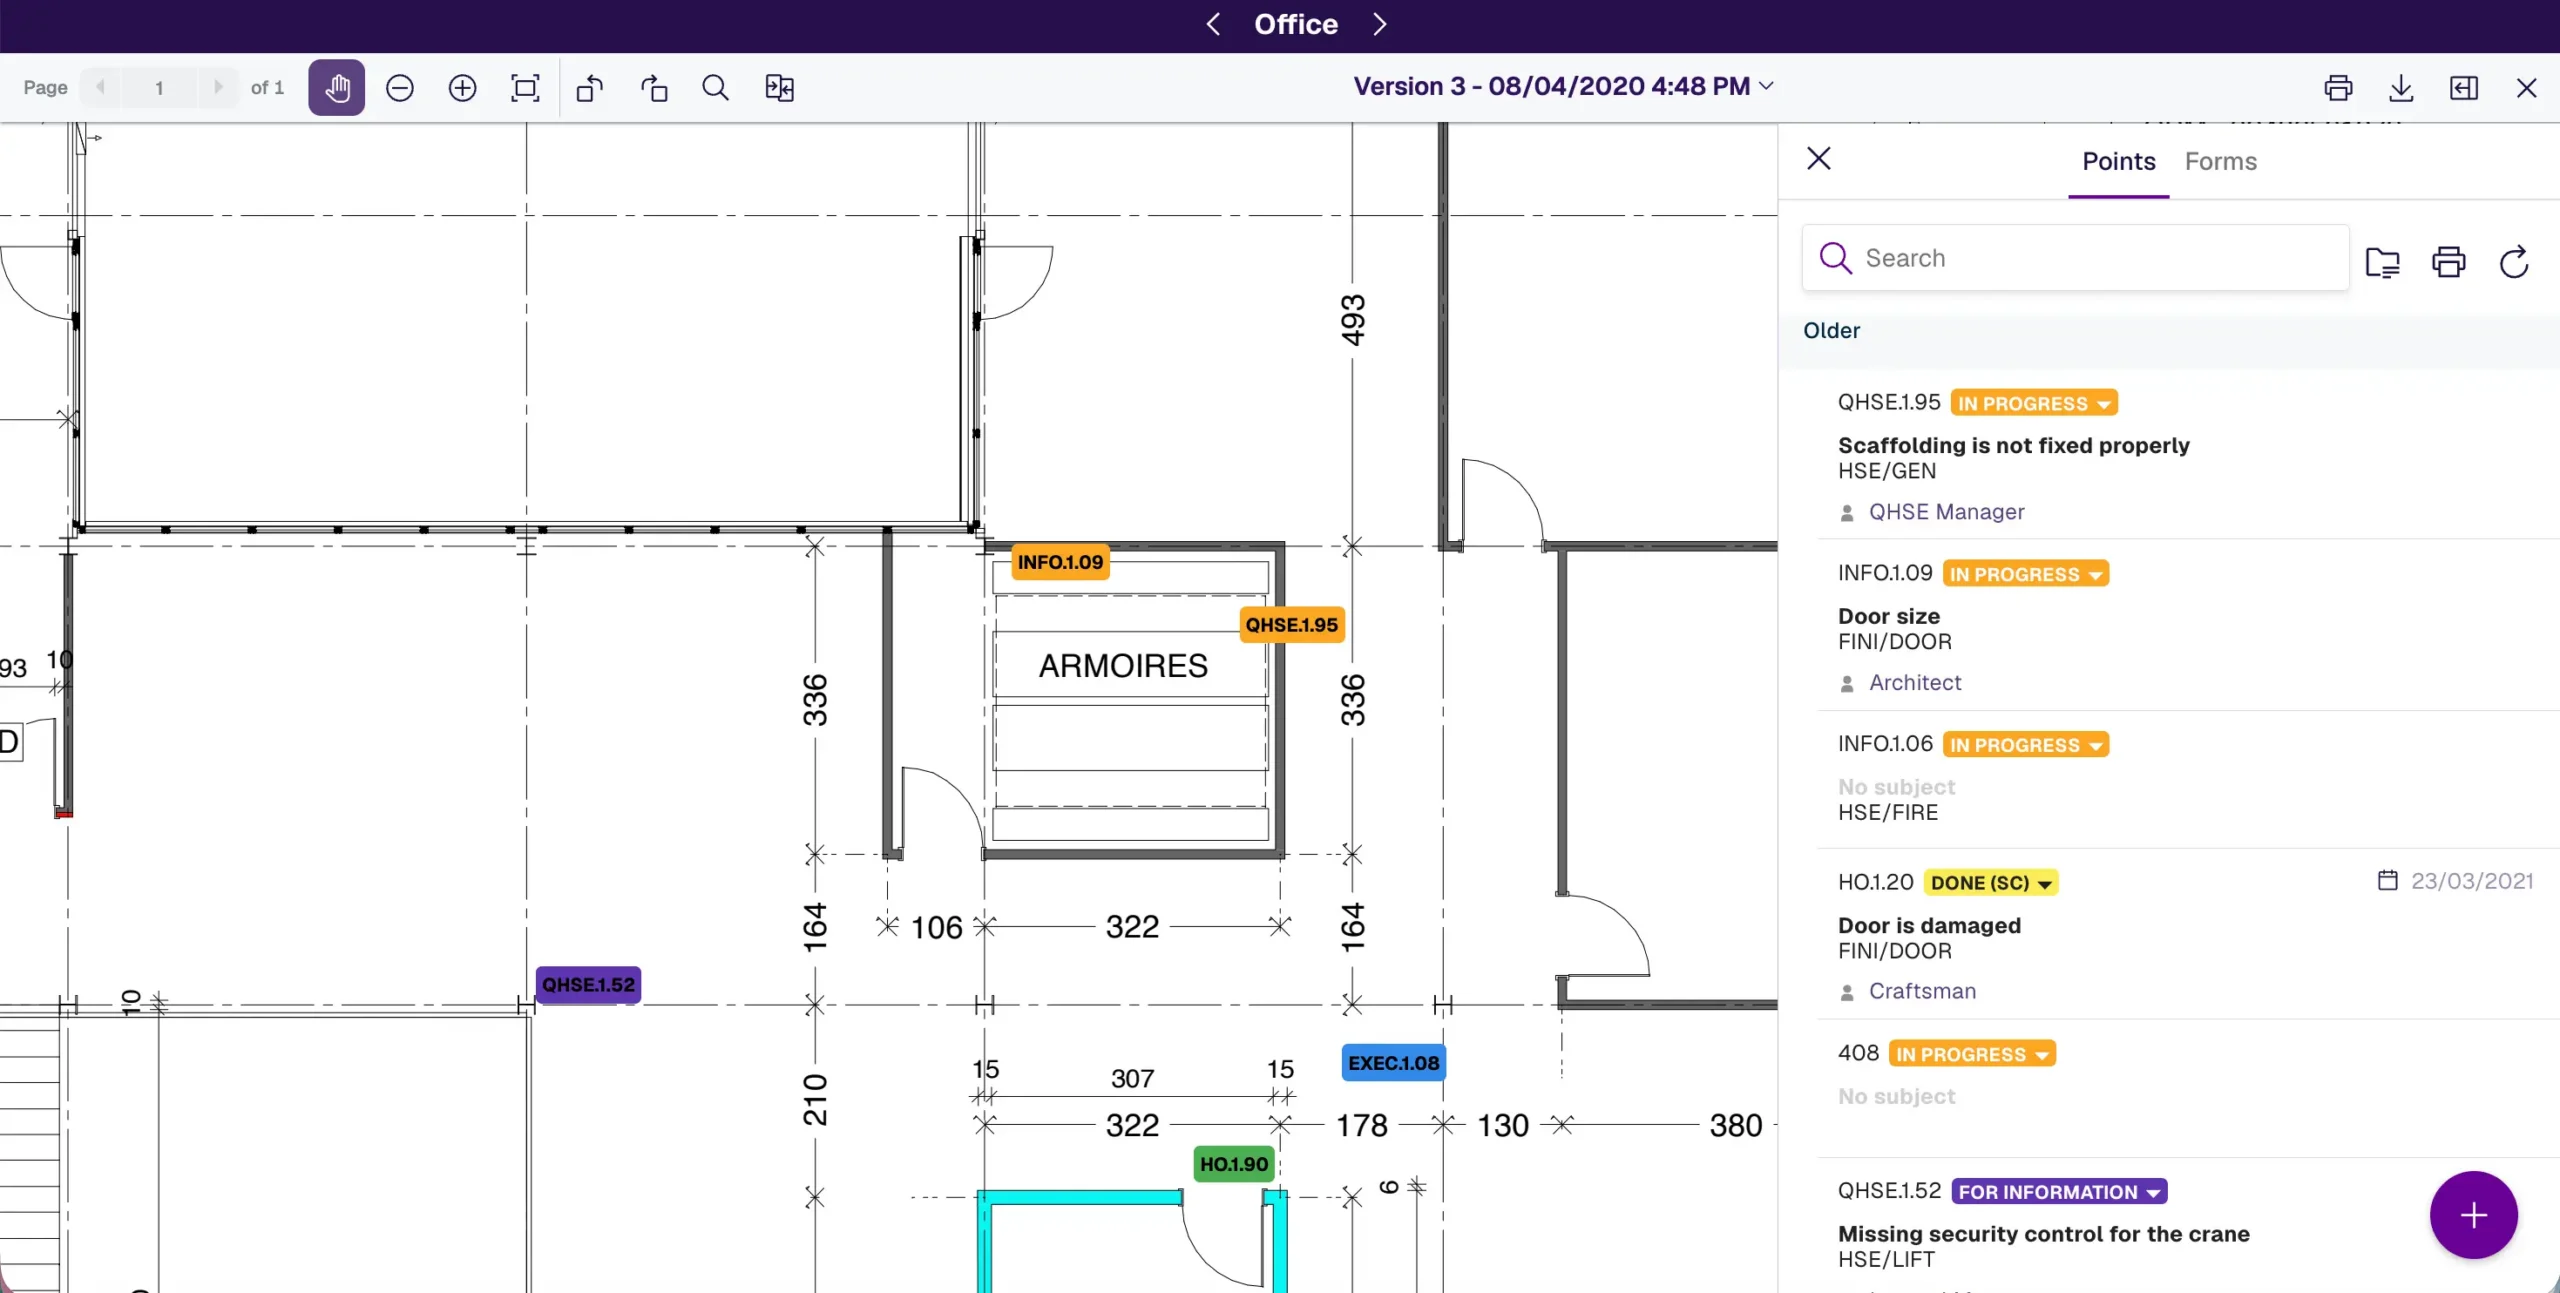The image size is (2560, 1293).
Task: Rotate the plan counterclockwise
Action: 590,88
